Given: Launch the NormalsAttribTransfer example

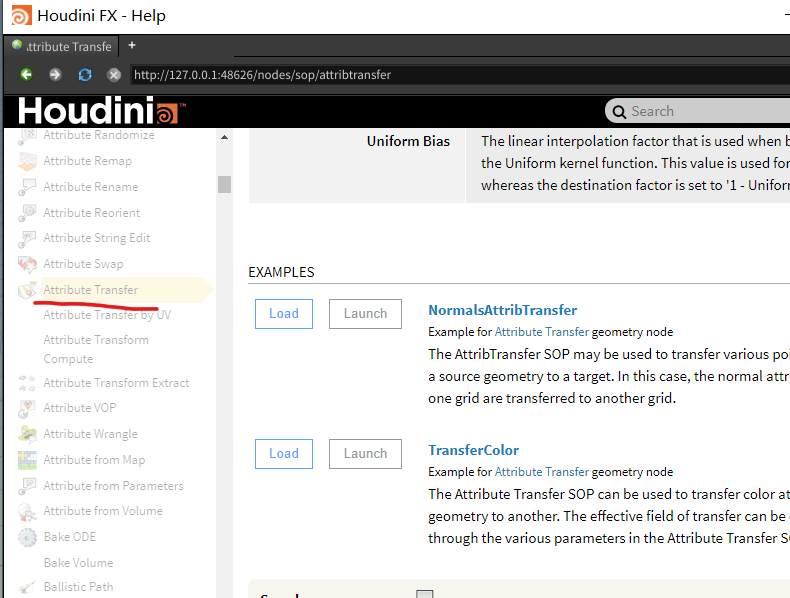Looking at the screenshot, I should point(365,314).
